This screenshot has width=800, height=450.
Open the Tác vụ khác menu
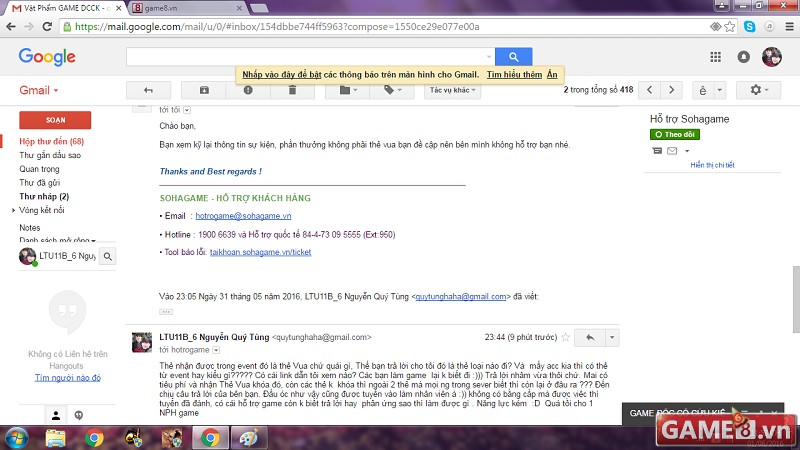click(x=453, y=90)
